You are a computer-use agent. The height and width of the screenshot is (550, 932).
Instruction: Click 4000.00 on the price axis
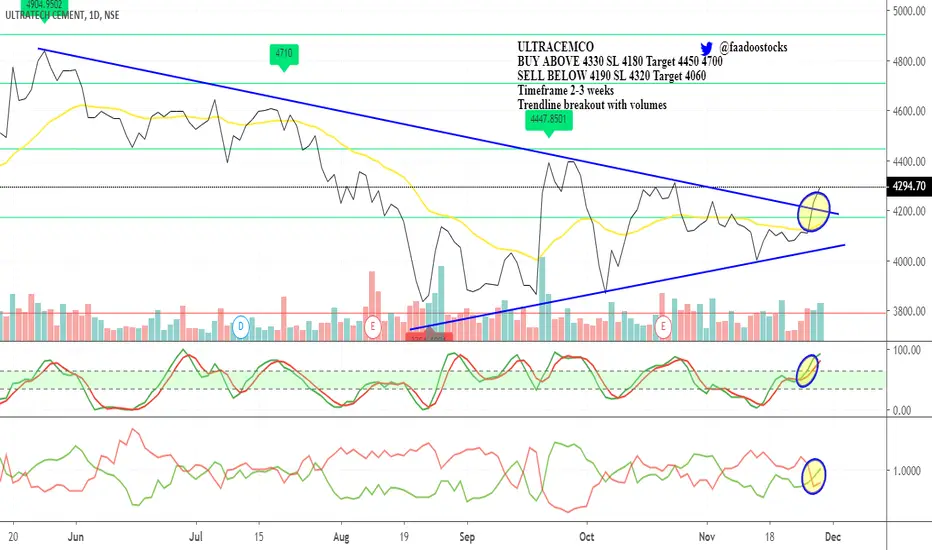tap(909, 262)
